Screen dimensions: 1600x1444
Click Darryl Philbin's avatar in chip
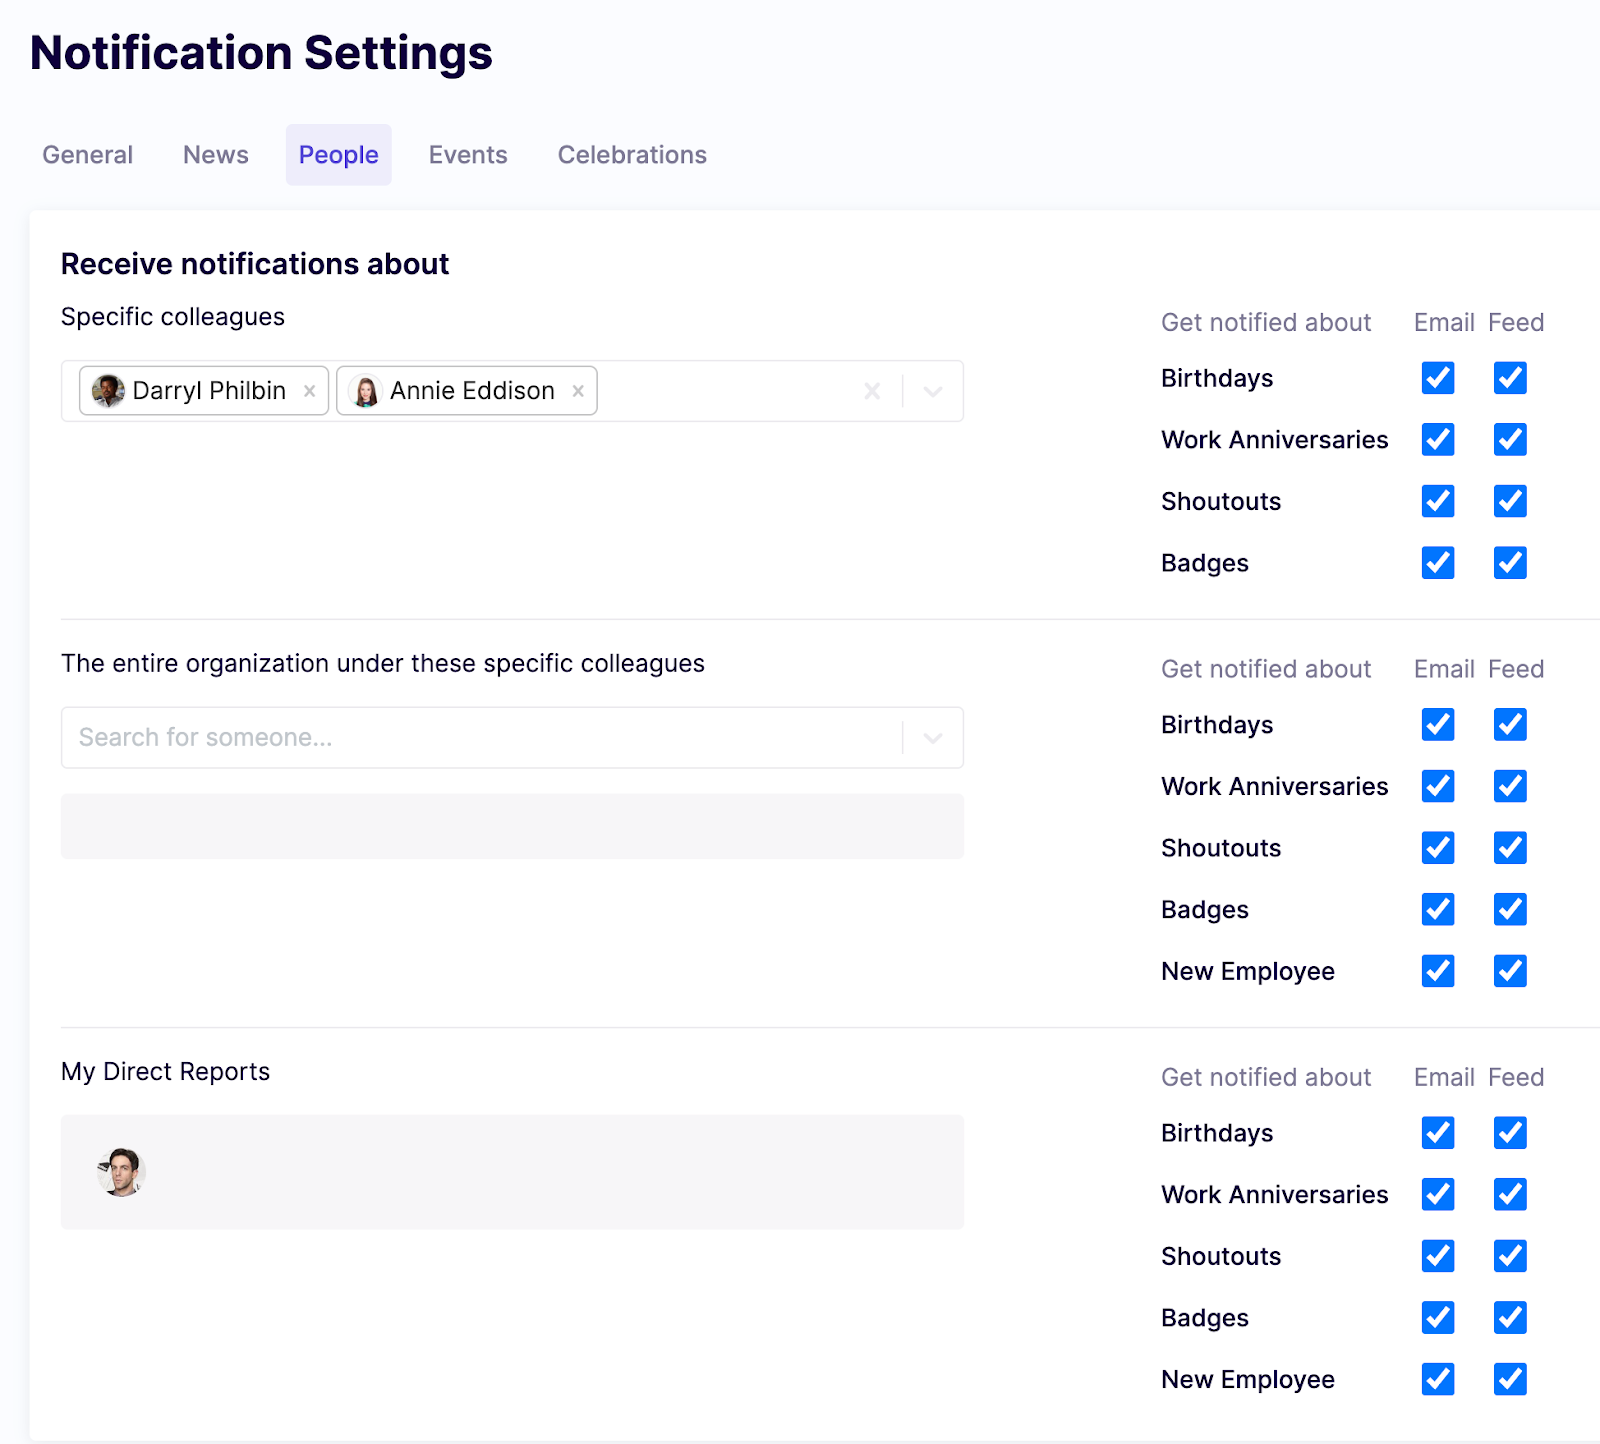point(108,391)
